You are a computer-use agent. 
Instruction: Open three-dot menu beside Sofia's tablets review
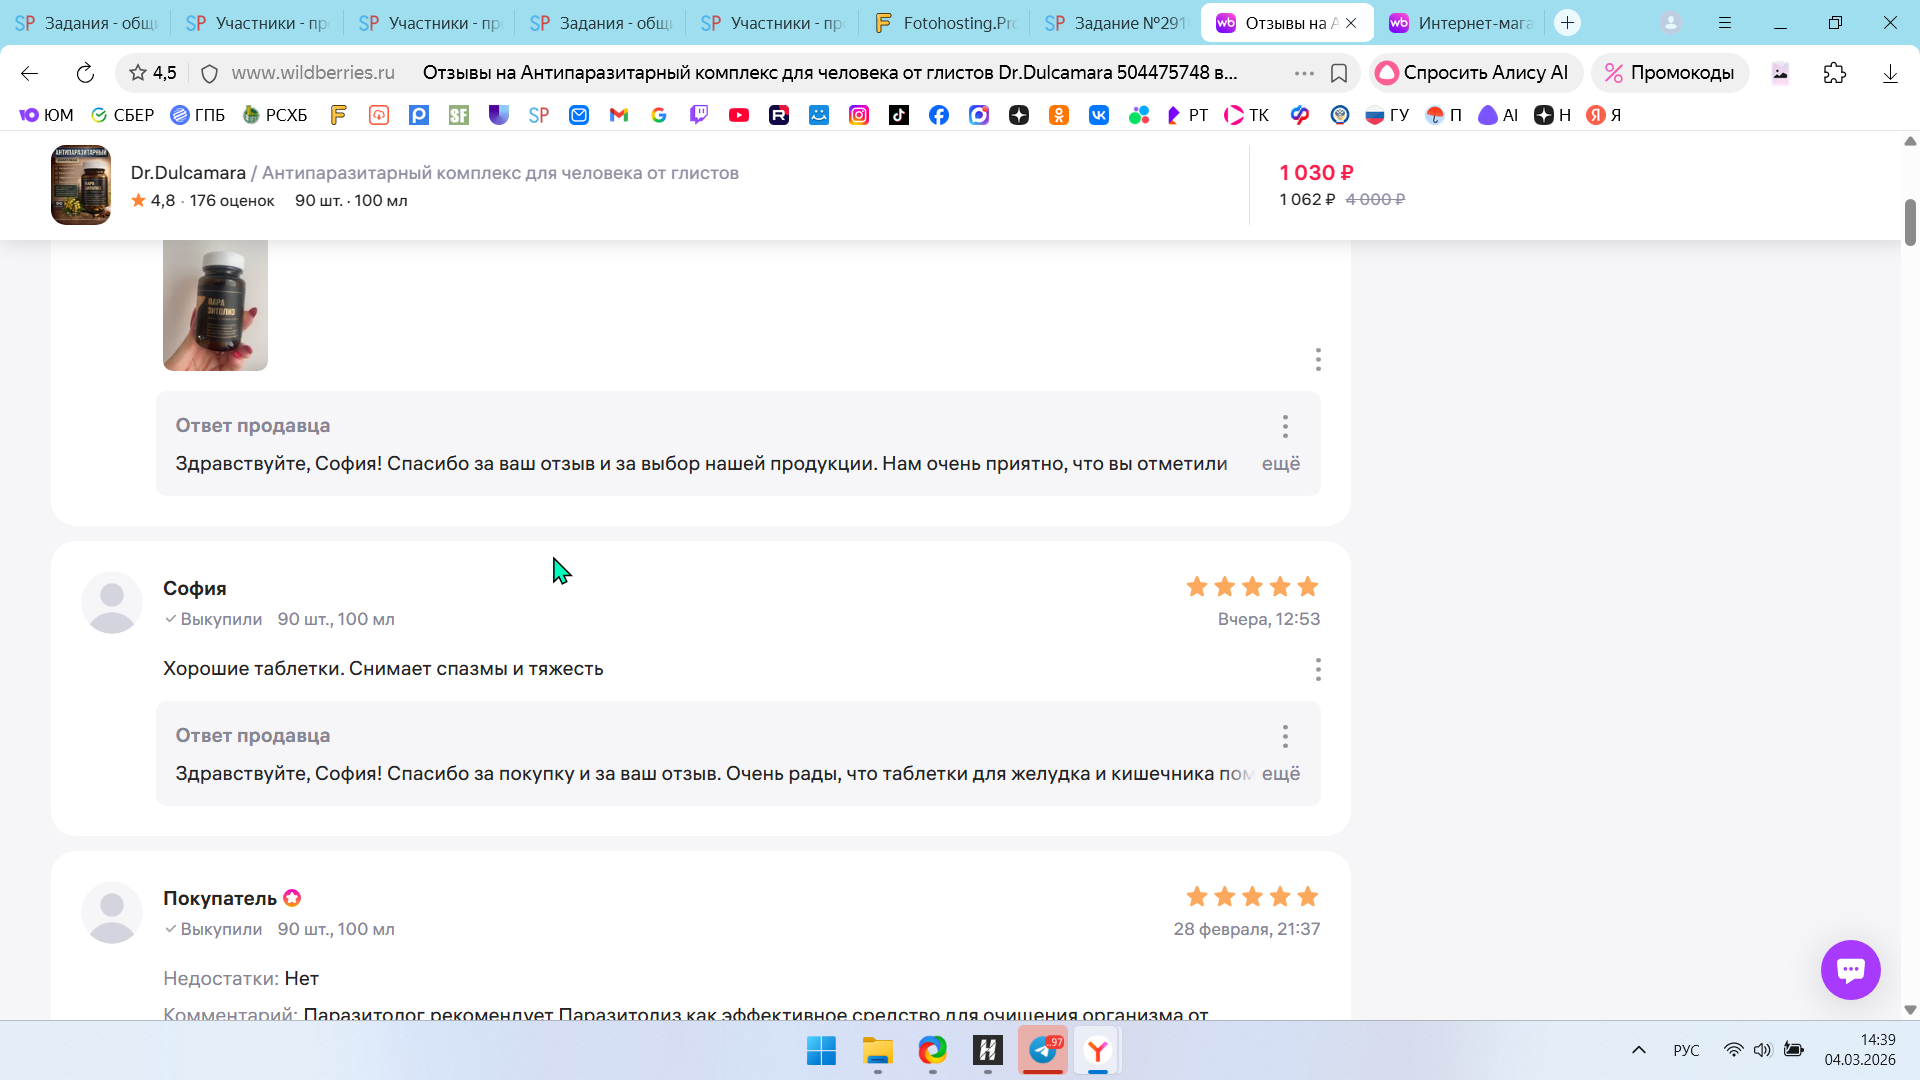coord(1318,669)
